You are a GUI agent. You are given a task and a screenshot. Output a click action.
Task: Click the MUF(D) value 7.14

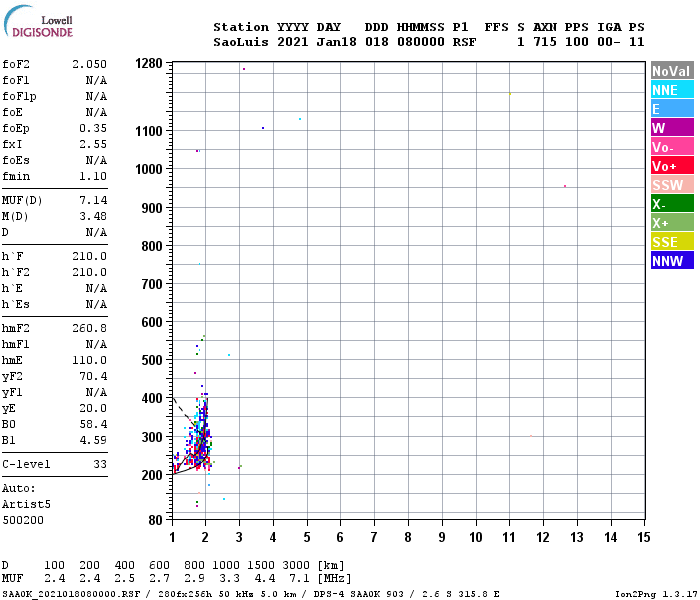point(93,200)
